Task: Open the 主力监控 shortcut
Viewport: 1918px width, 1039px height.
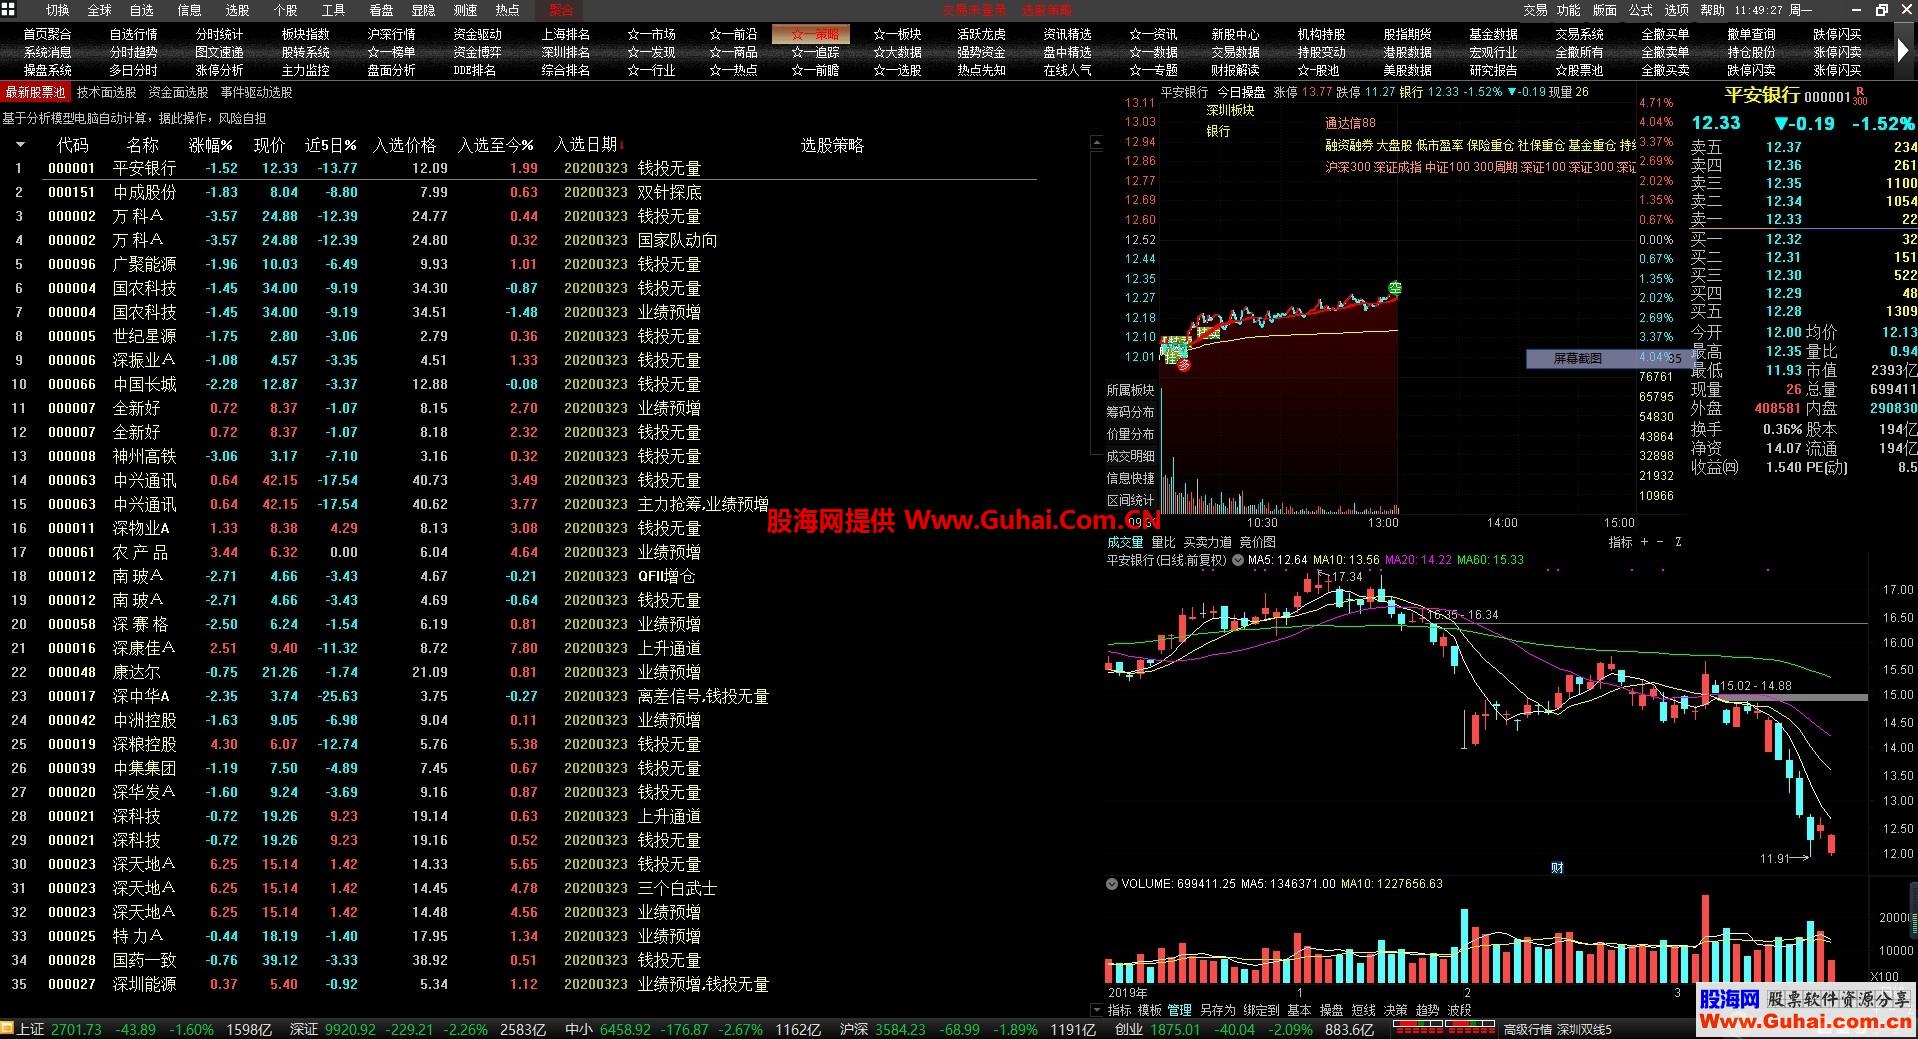Action: click(305, 70)
